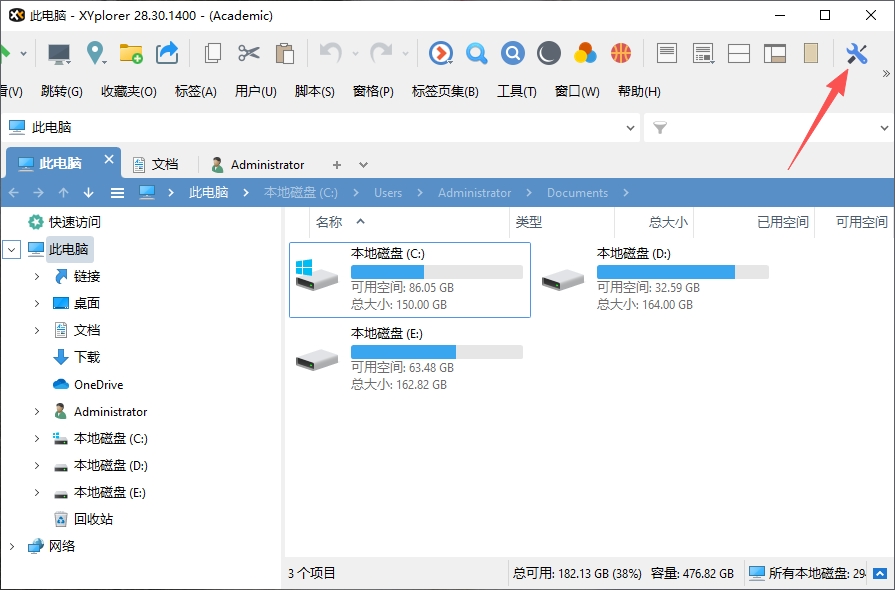The height and width of the screenshot is (590, 895).
Task: Expand the 网络 tree node
Action: 12,546
